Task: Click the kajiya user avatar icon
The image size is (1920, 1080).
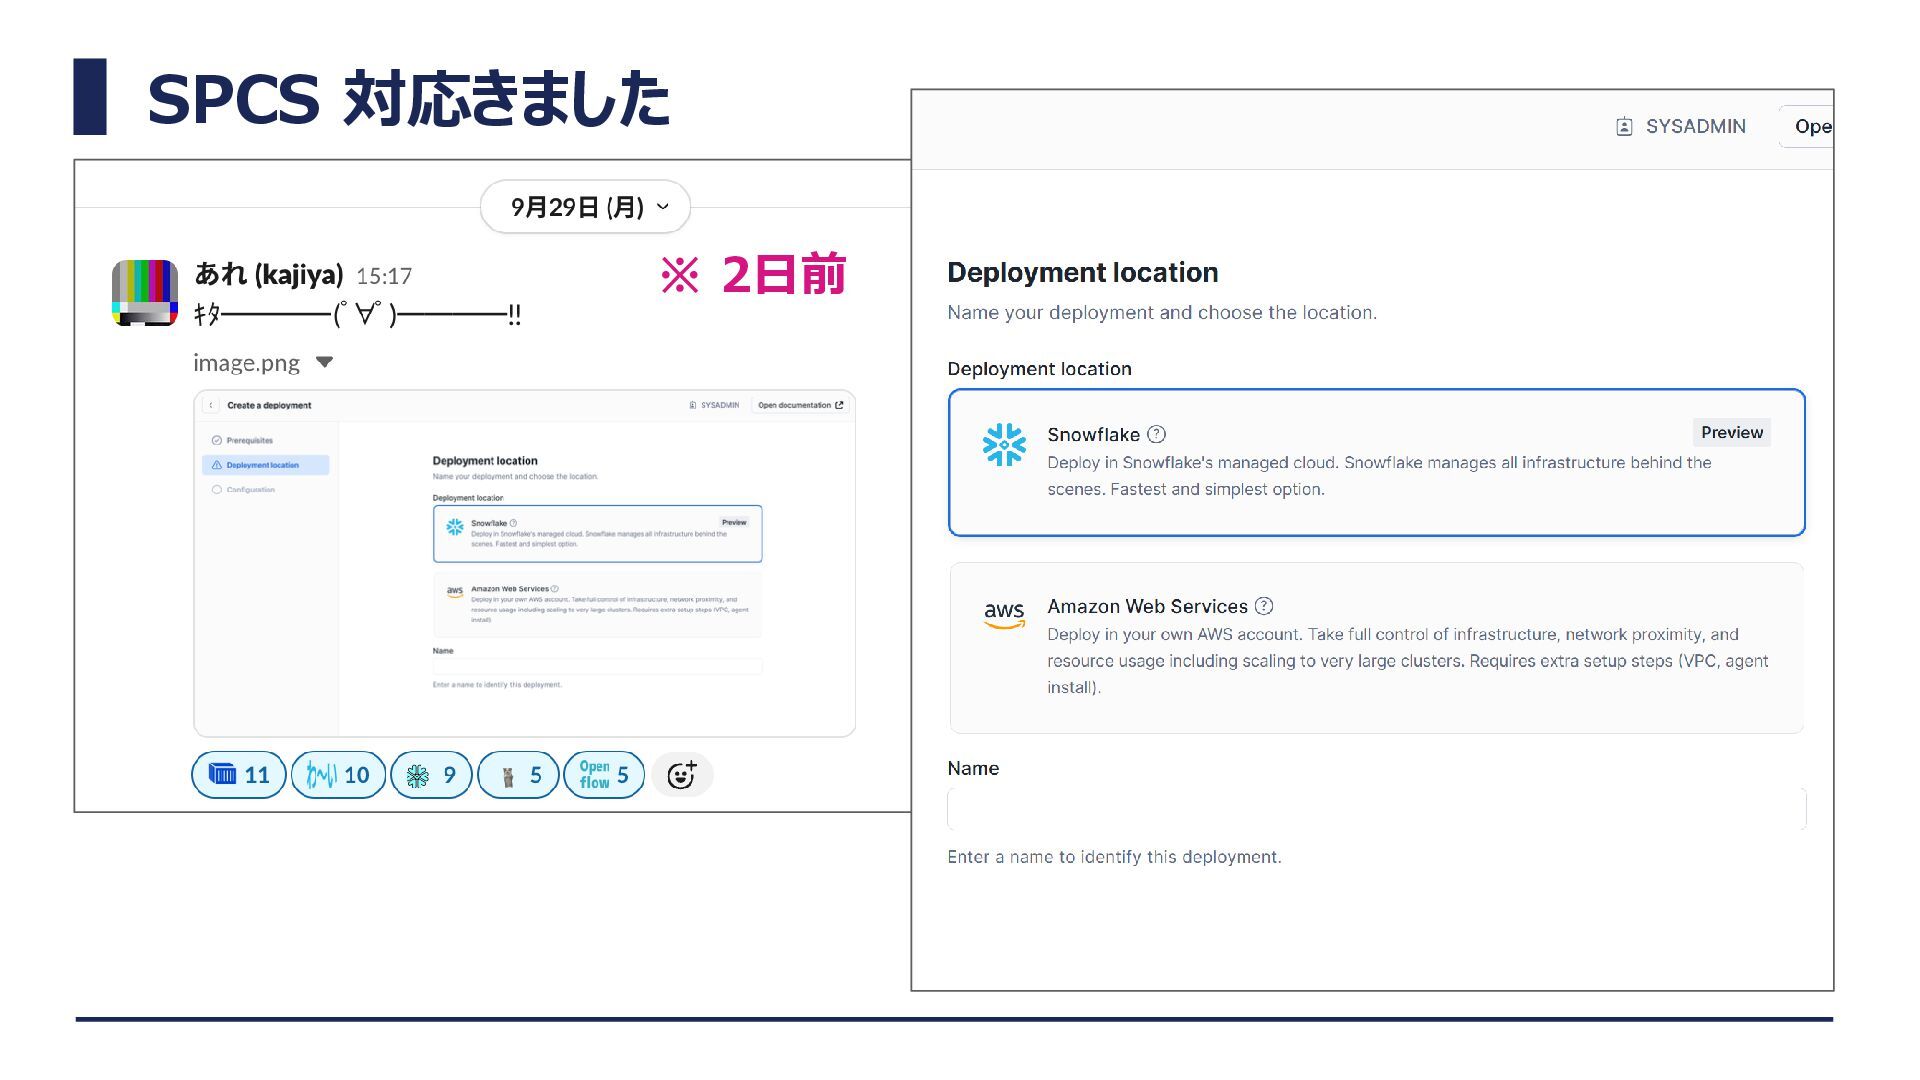Action: pos(145,293)
